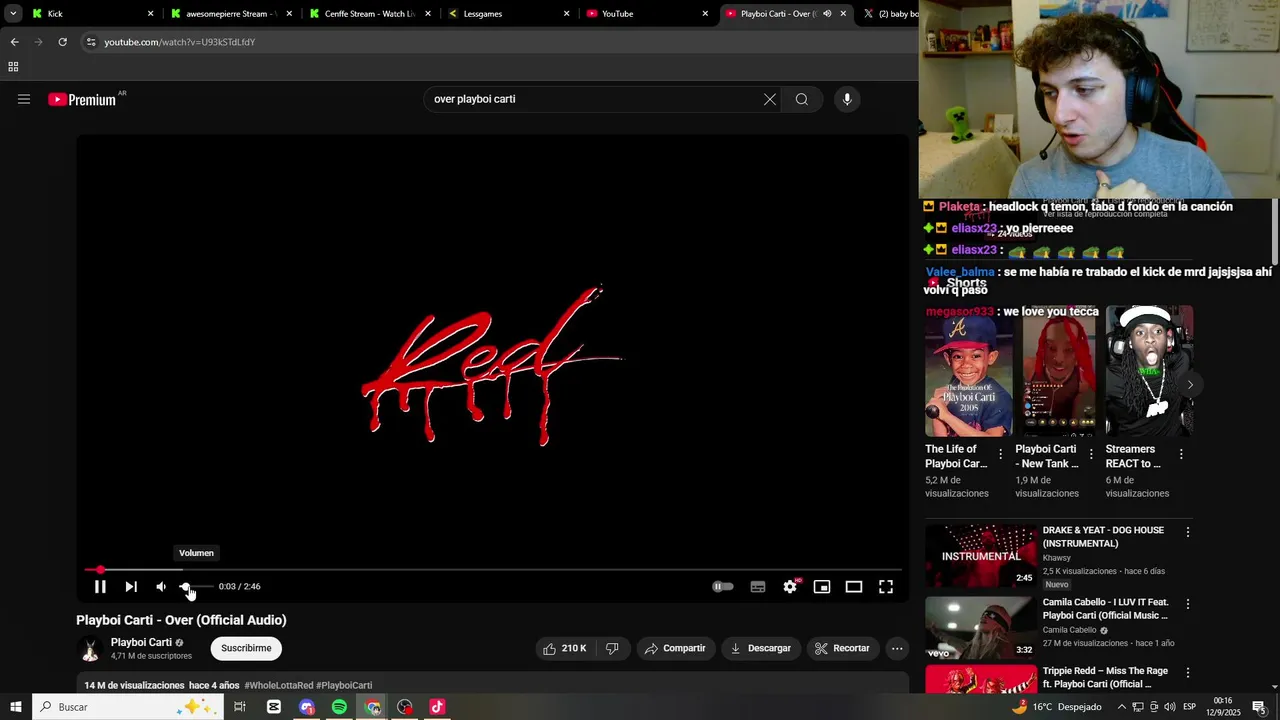Open options for Trippie Redd video
This screenshot has width=1280, height=720.
click(x=1188, y=673)
